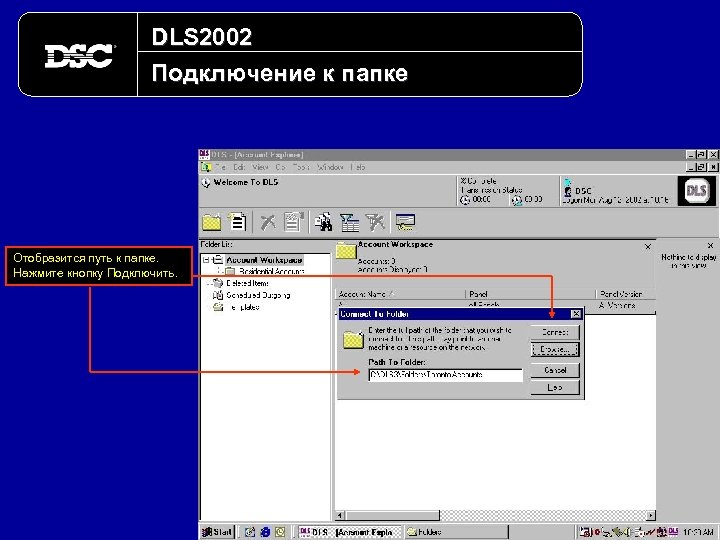
Task: Click Cancel in Connect To Folder dialog
Action: pos(555,370)
